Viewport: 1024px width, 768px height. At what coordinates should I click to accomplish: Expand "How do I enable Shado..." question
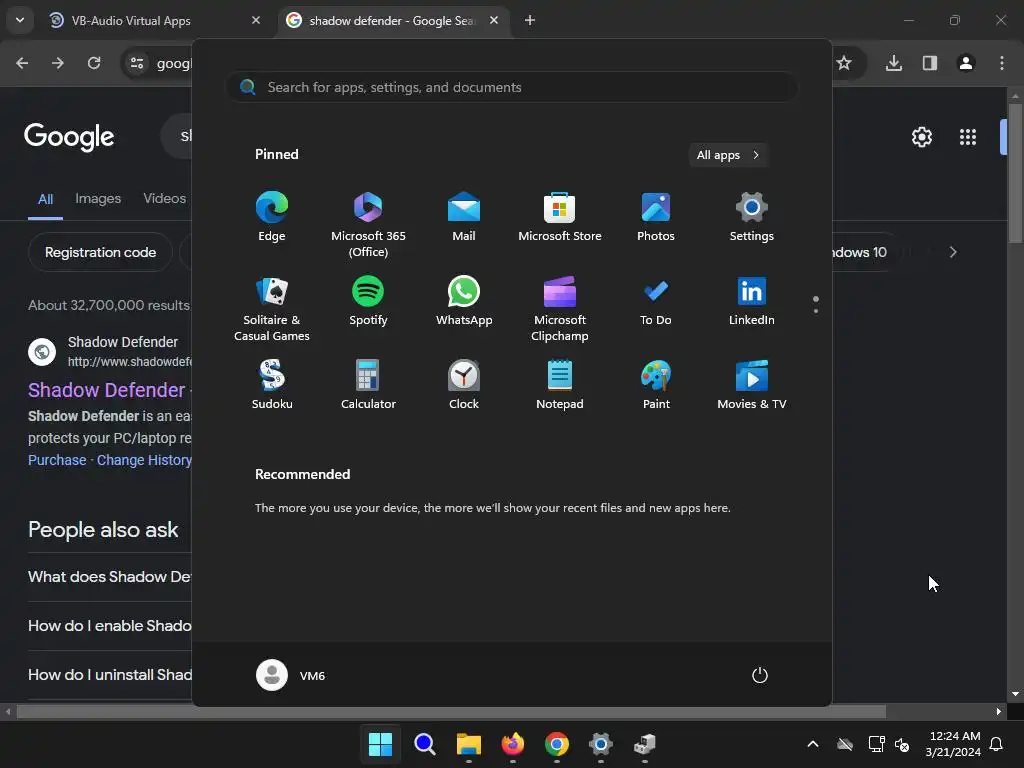(x=110, y=626)
